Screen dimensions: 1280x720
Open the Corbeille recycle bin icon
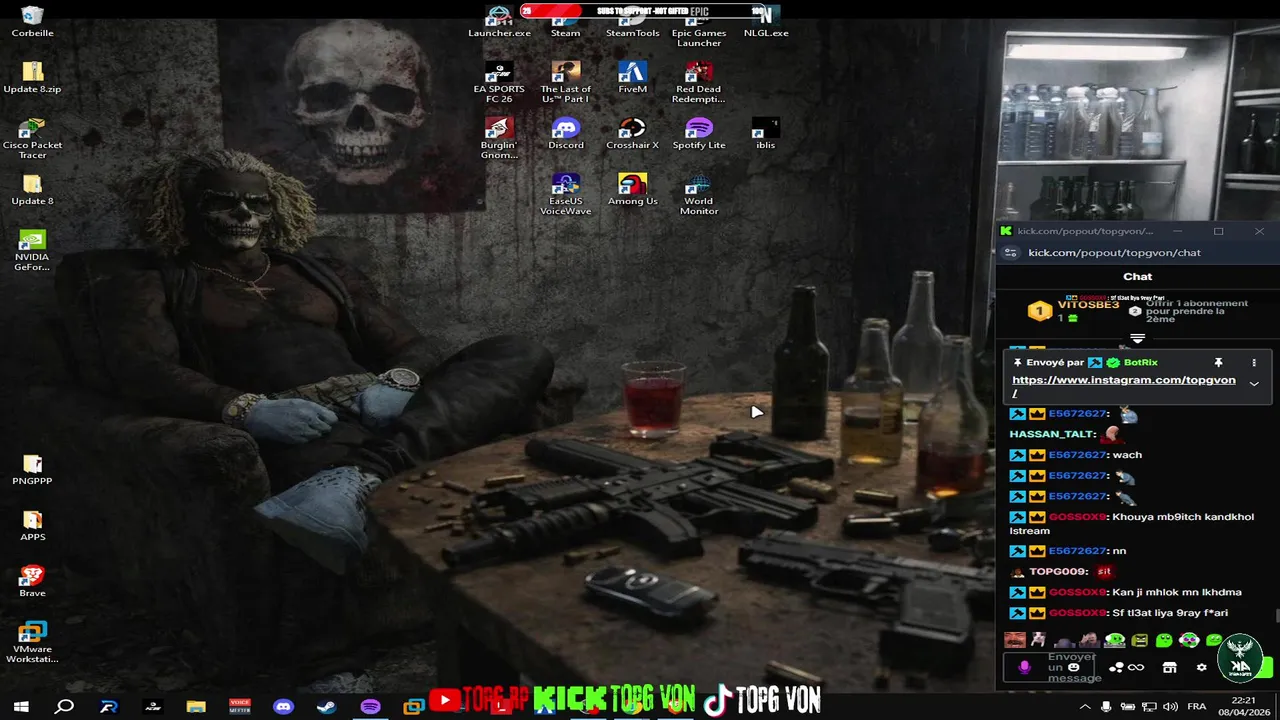point(32,21)
